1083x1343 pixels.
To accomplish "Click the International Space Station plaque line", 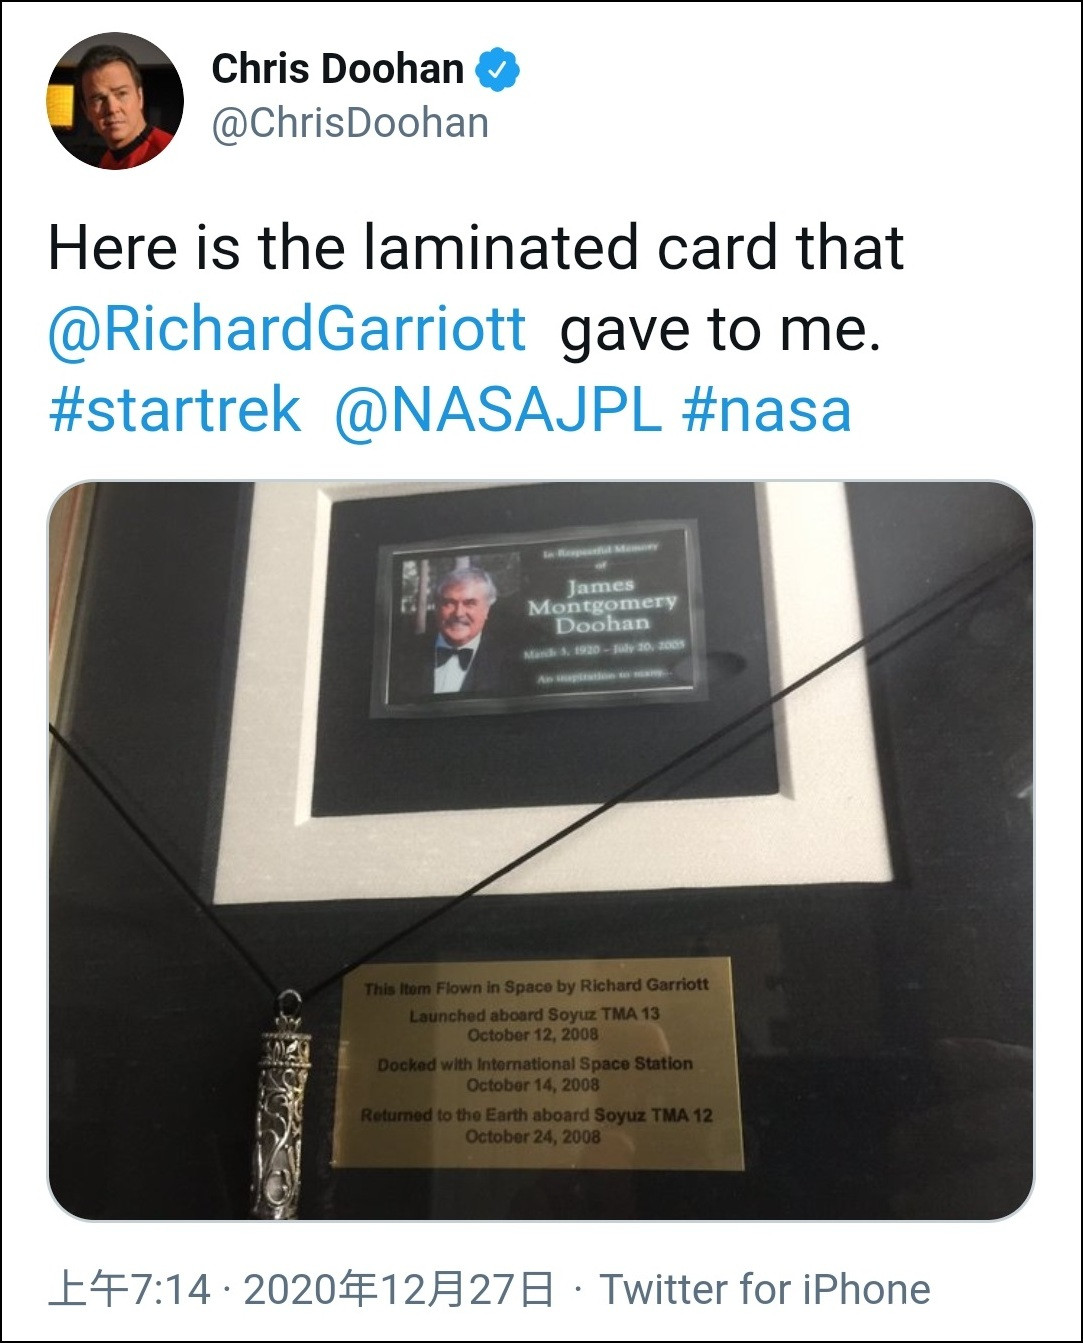I will click(x=535, y=1064).
